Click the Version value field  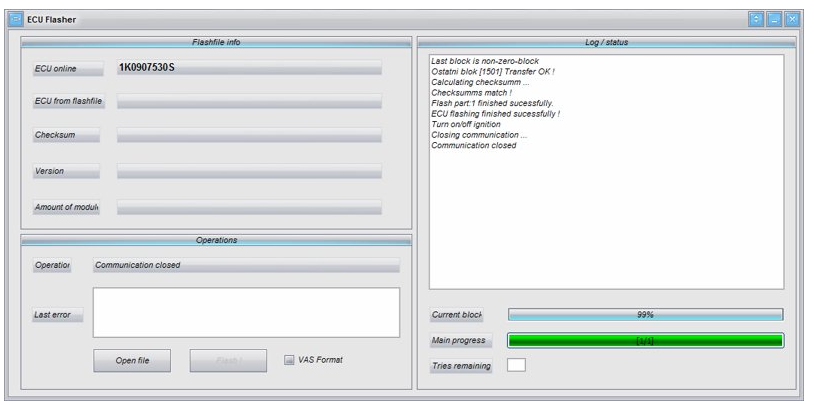coord(249,171)
